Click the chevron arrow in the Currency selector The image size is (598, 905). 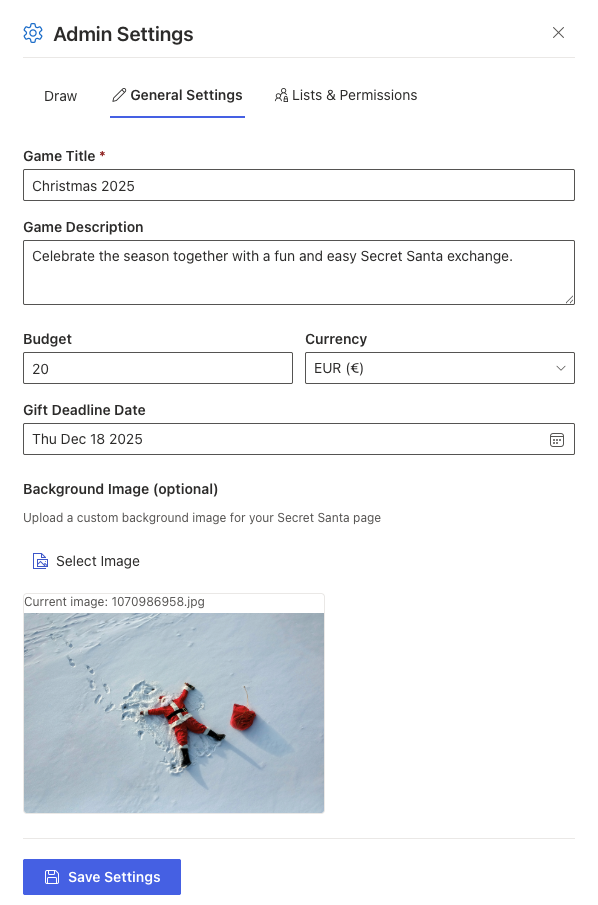[560, 367]
